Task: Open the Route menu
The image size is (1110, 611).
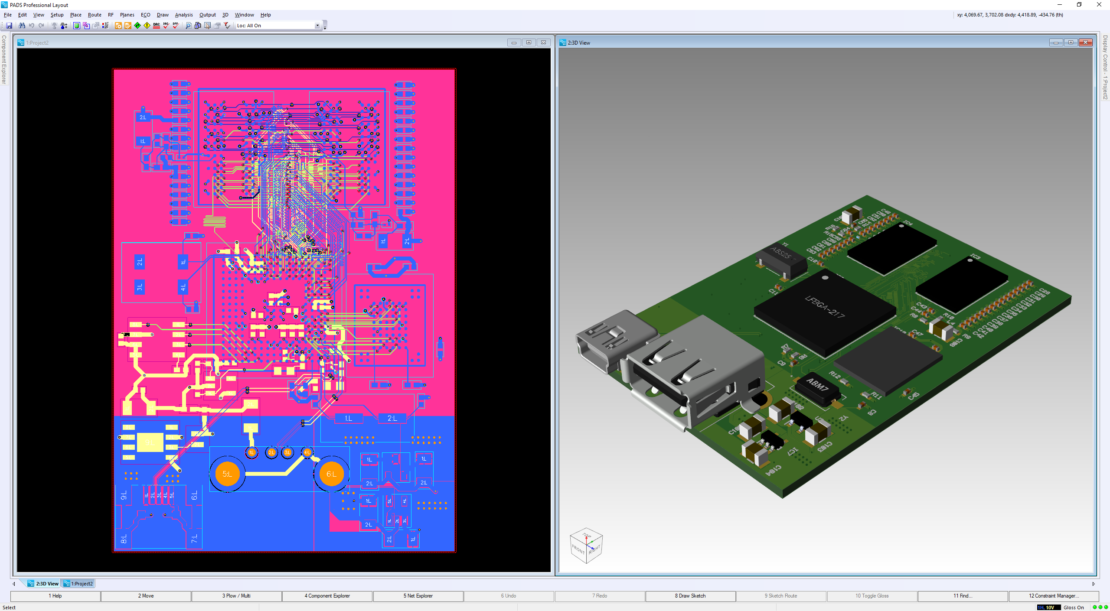Action: tap(94, 15)
